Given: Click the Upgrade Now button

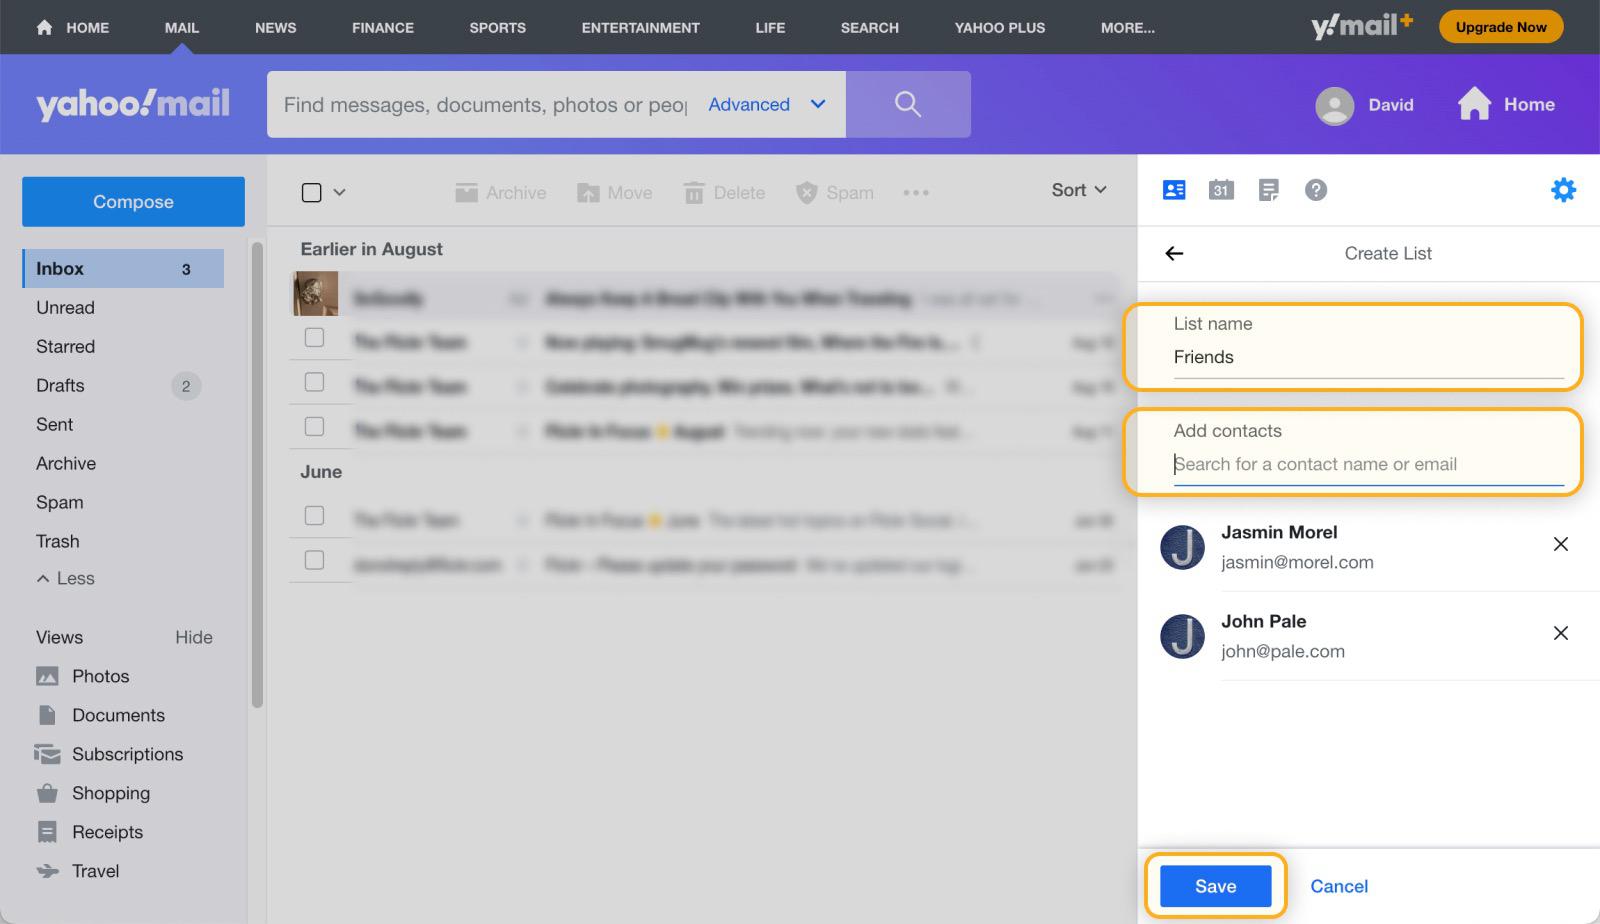Looking at the screenshot, I should click(x=1501, y=27).
